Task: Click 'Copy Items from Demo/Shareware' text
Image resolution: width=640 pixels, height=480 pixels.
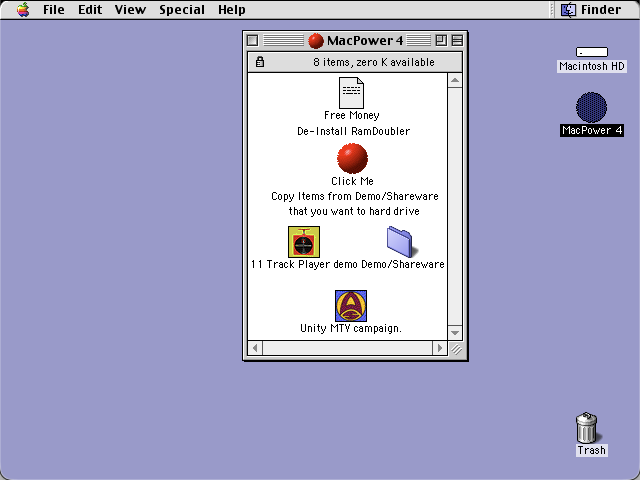Action: point(355,196)
